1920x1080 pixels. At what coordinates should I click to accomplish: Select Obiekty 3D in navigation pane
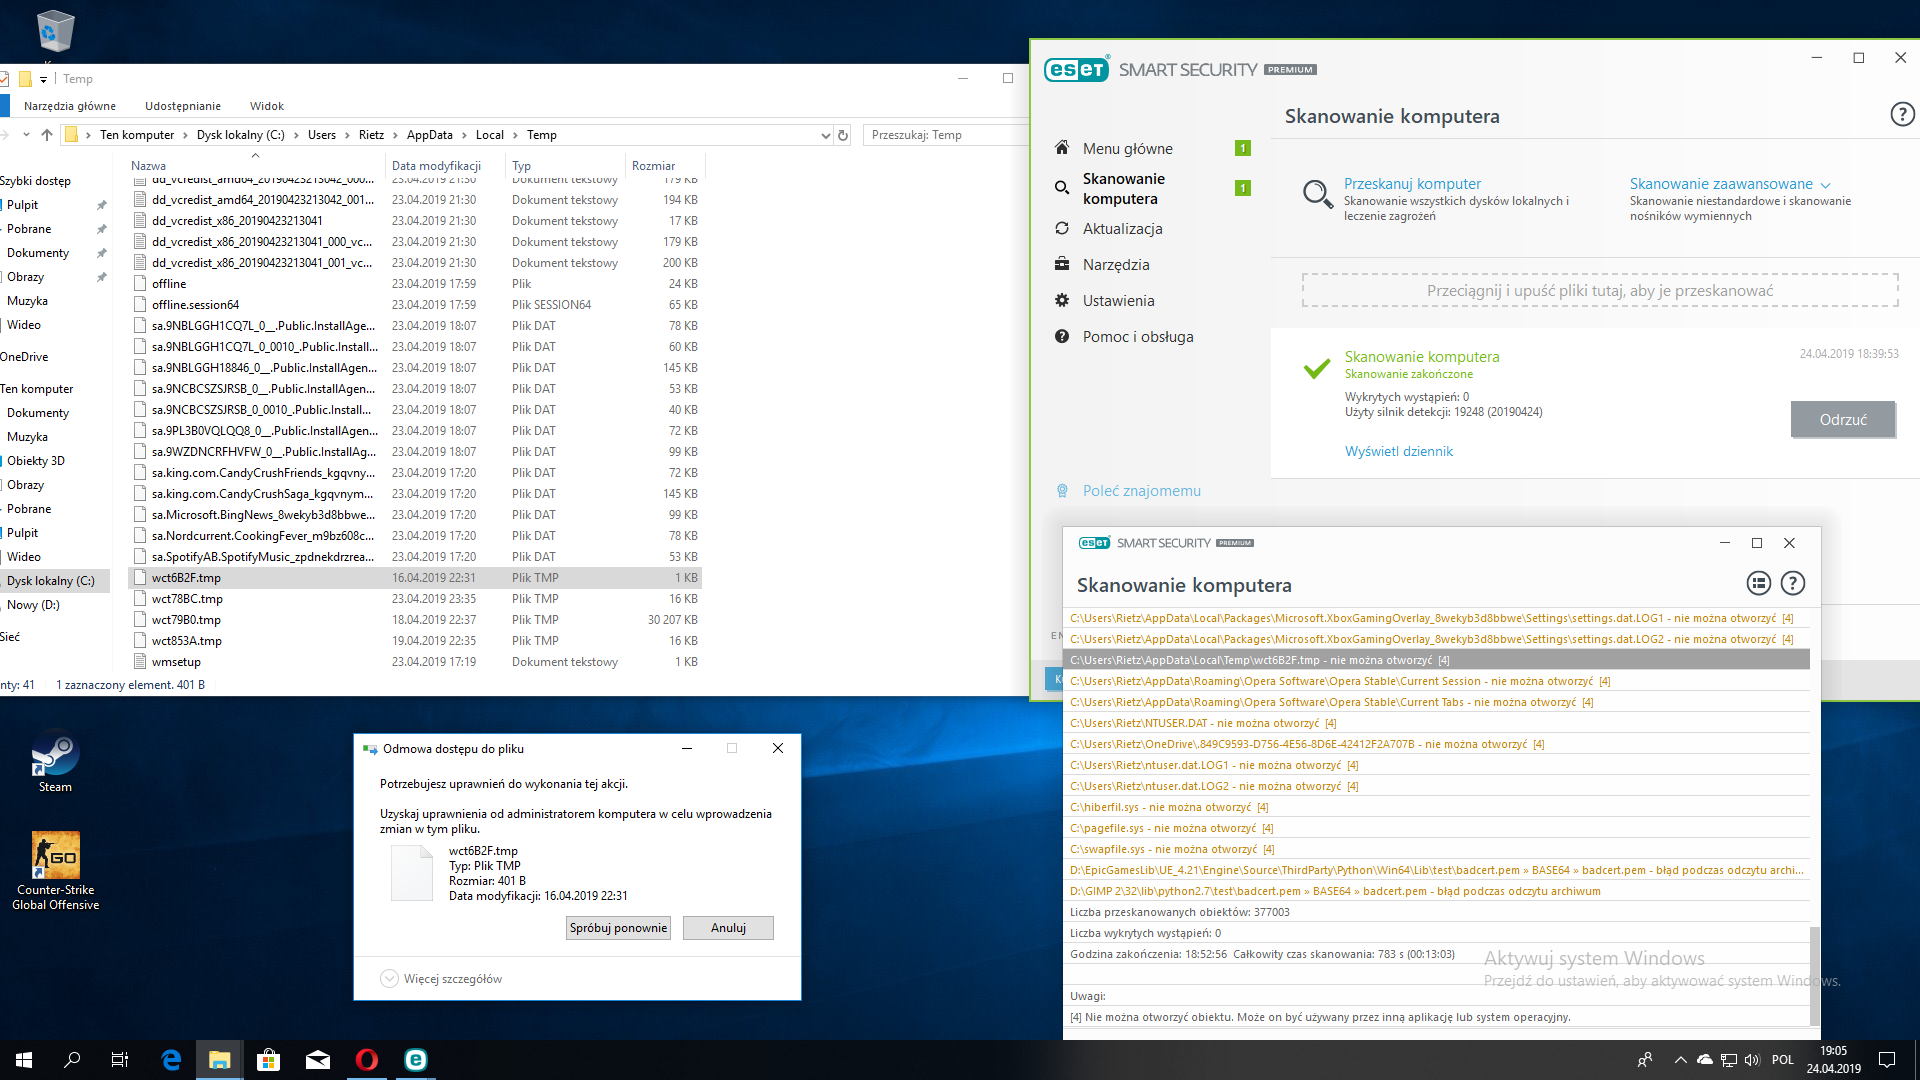coord(36,460)
